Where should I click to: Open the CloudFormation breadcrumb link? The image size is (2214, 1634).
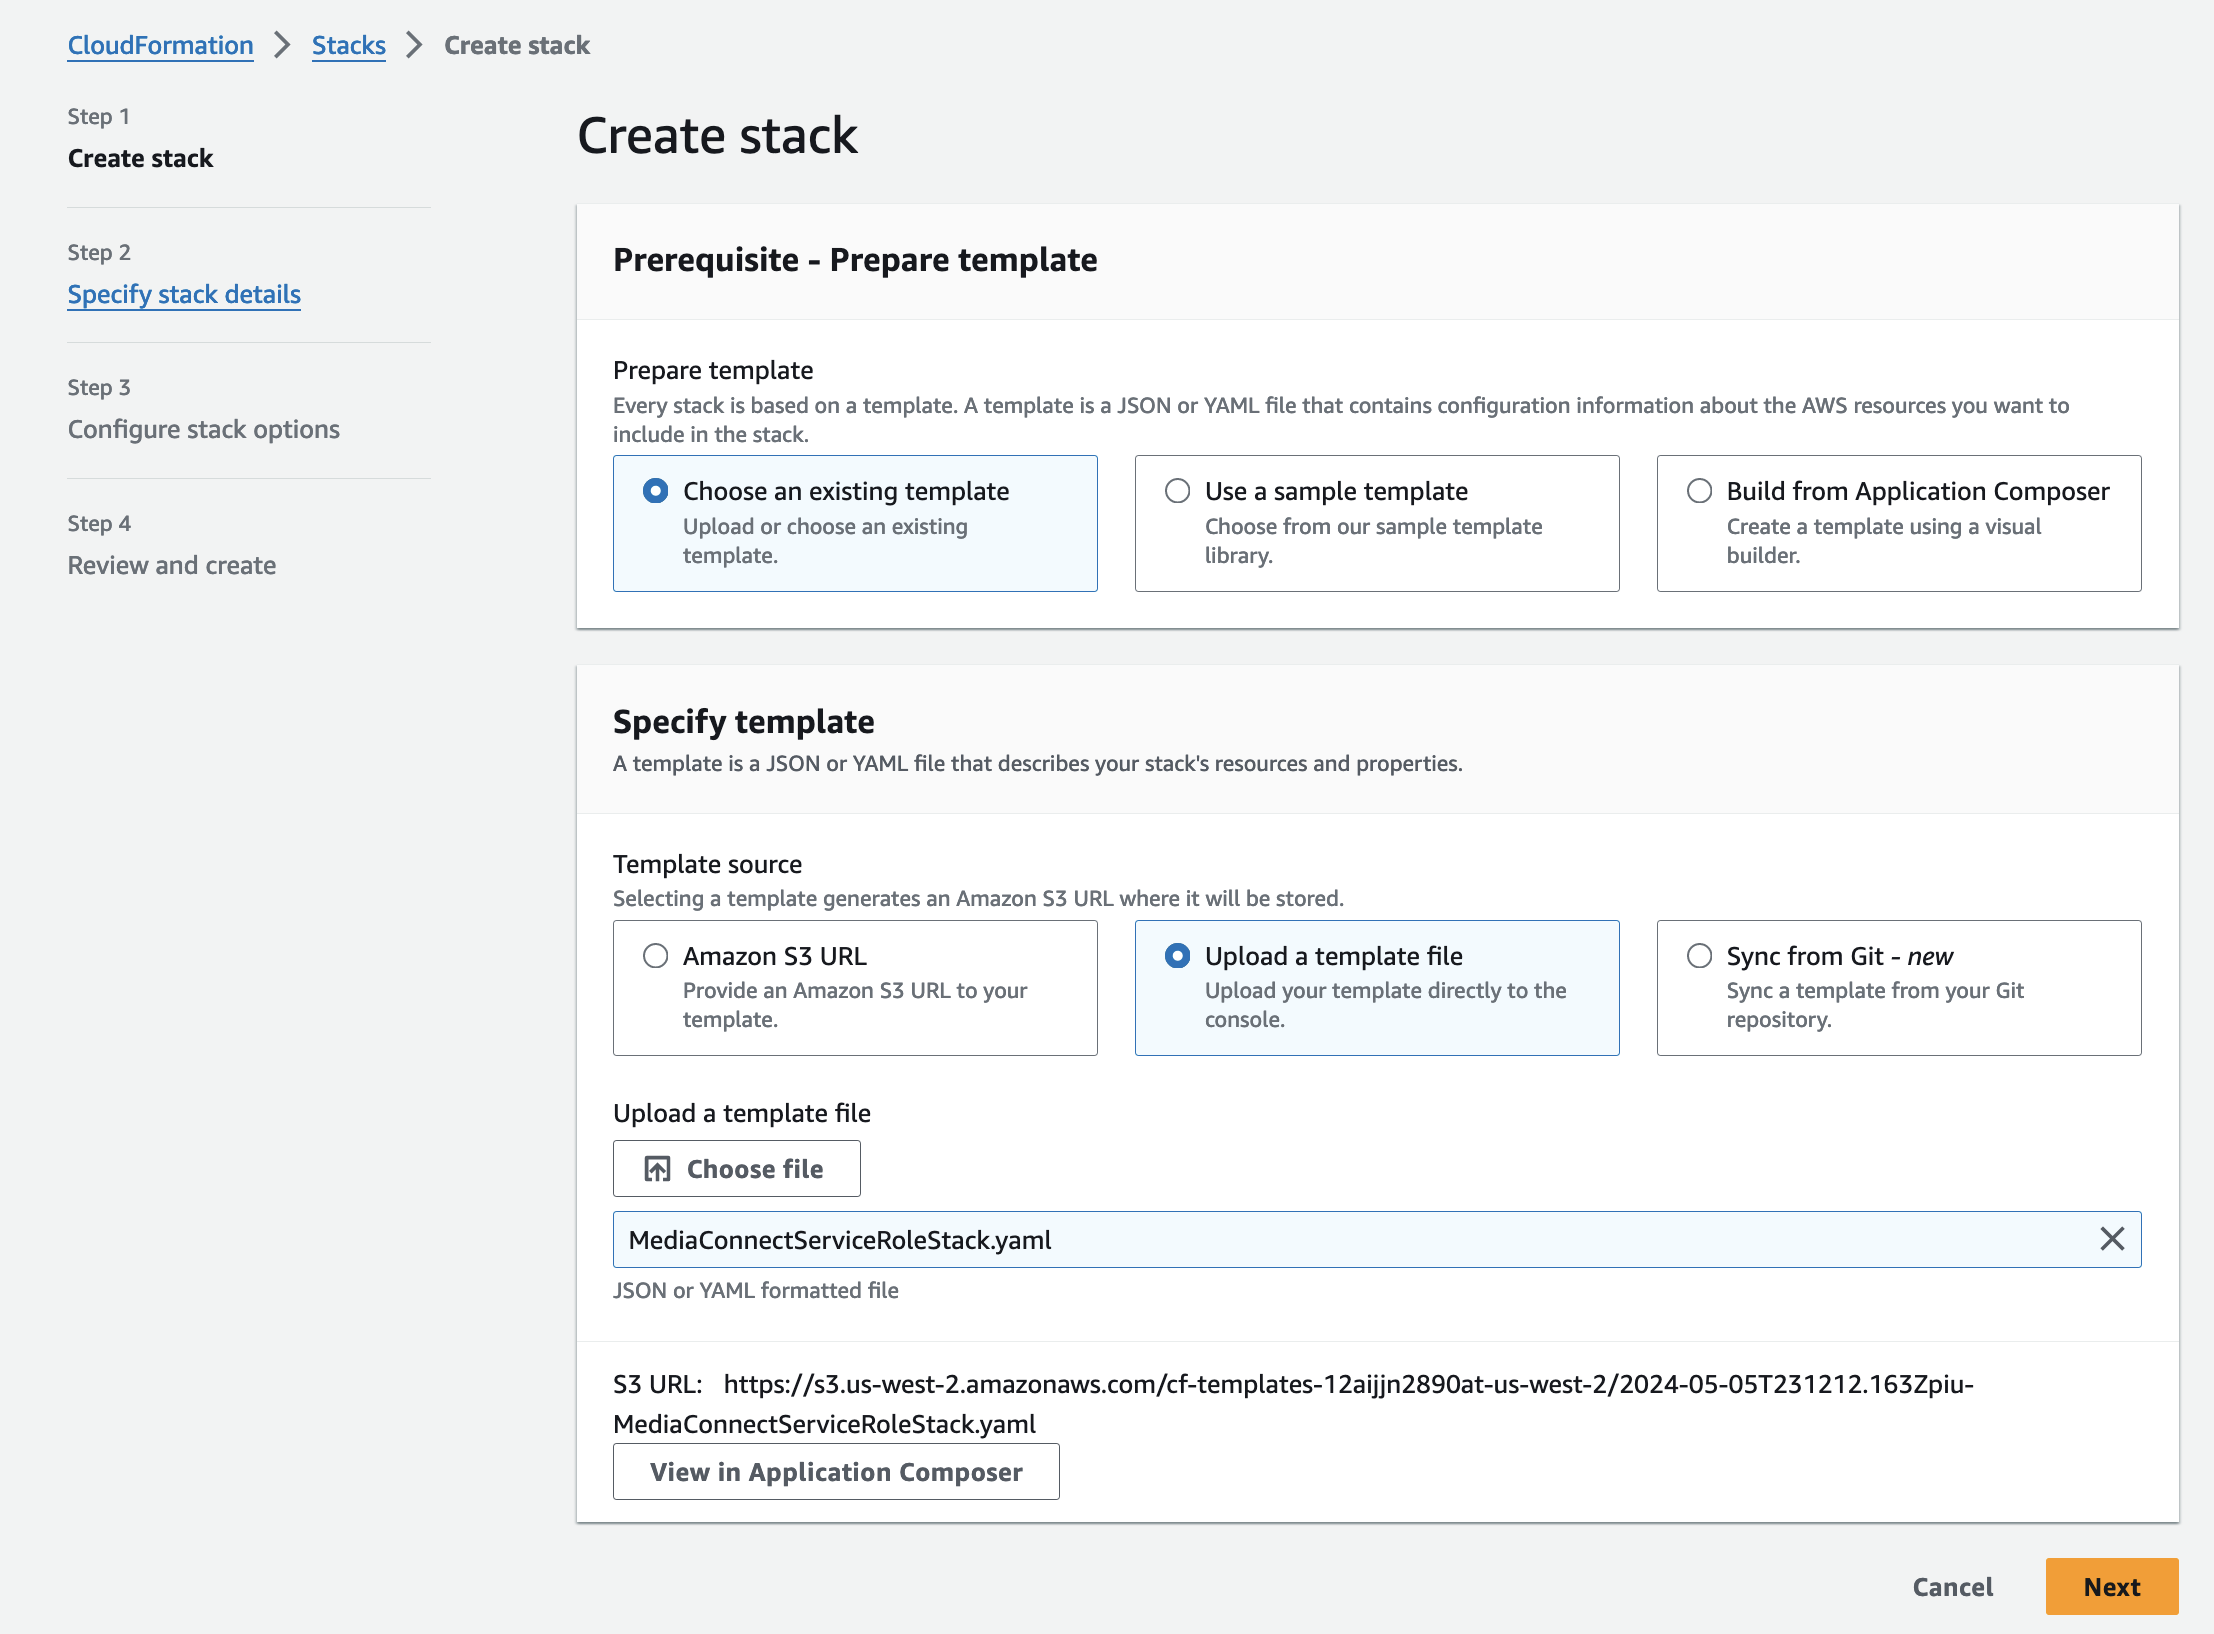pyautogui.click(x=160, y=45)
